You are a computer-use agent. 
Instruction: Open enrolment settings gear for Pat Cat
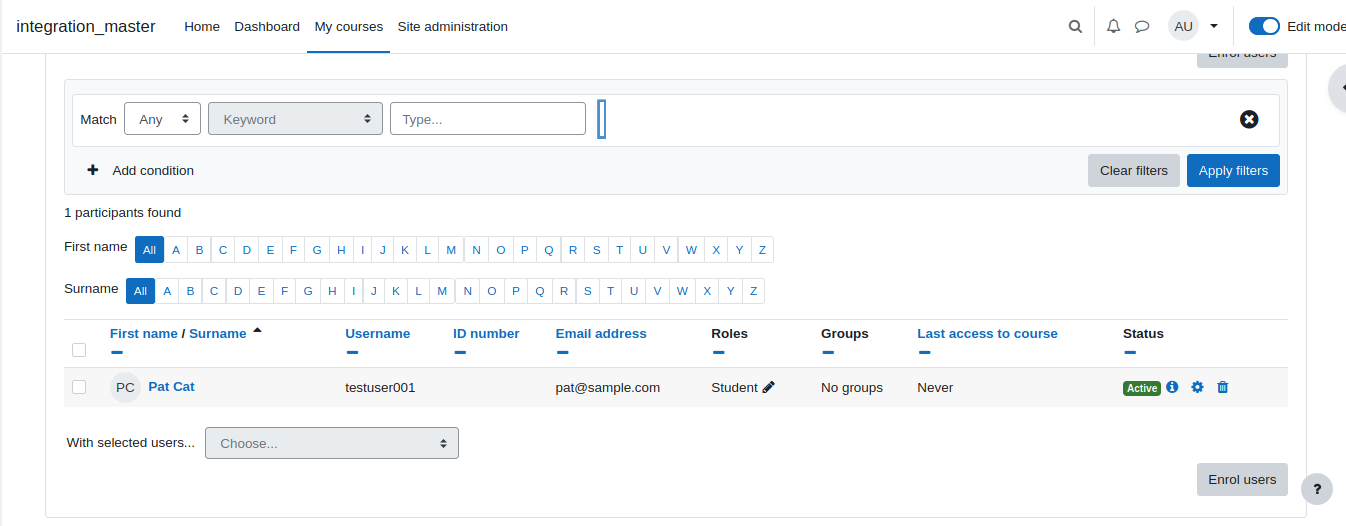(1197, 387)
